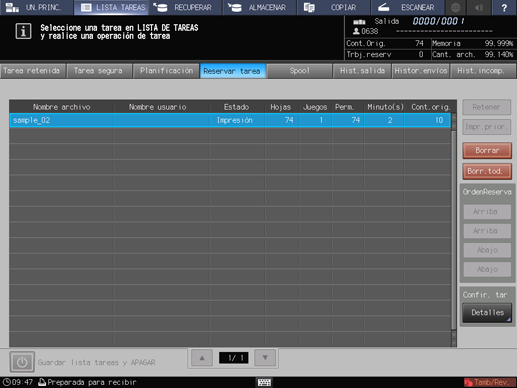This screenshot has width=517, height=388.
Task: Select the Reservar tarea tab
Action: (233, 71)
